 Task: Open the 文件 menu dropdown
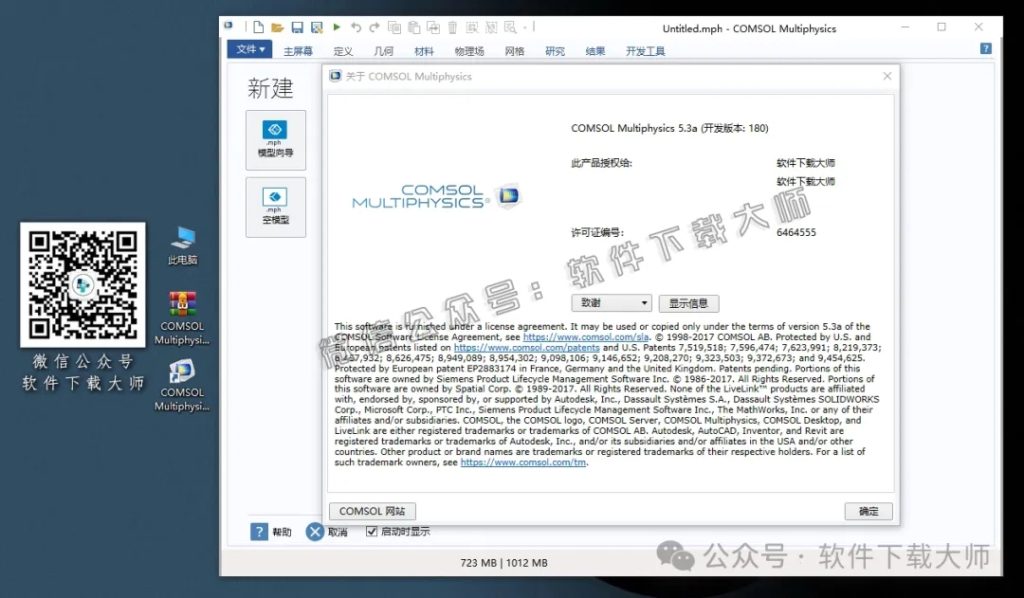pos(249,48)
